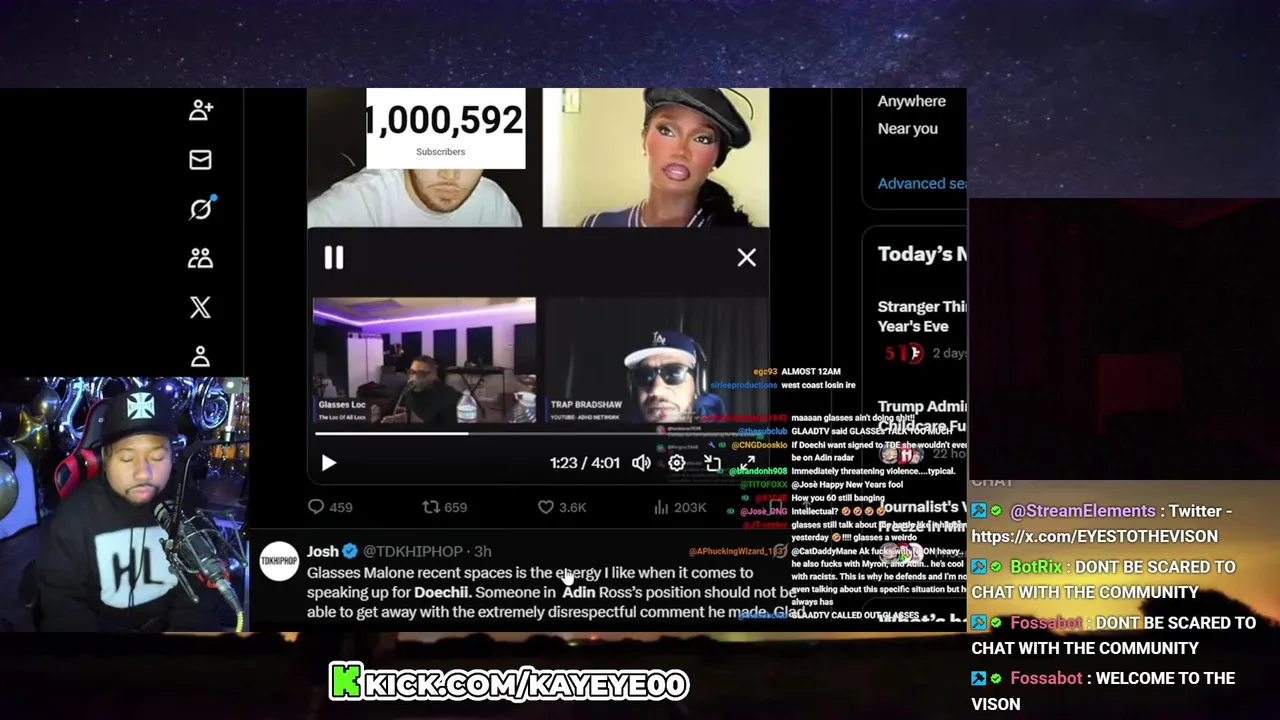Pause the video with top-left pause icon
The image size is (1280, 720).
click(x=333, y=258)
